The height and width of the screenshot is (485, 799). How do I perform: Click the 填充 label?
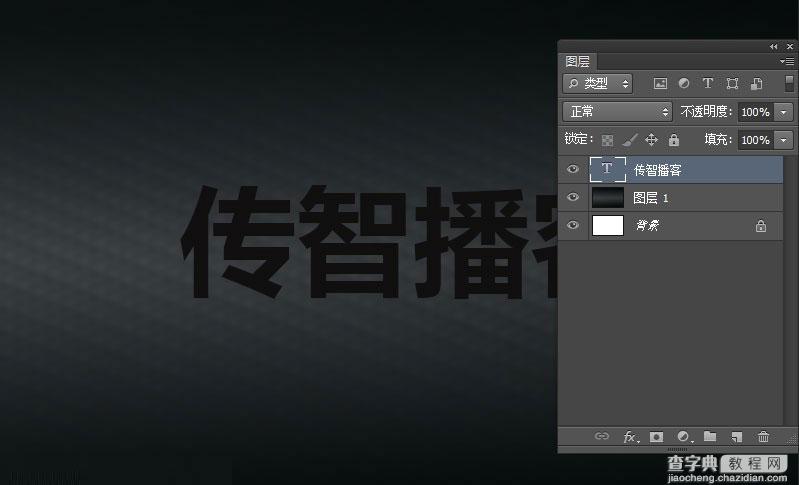tap(718, 139)
